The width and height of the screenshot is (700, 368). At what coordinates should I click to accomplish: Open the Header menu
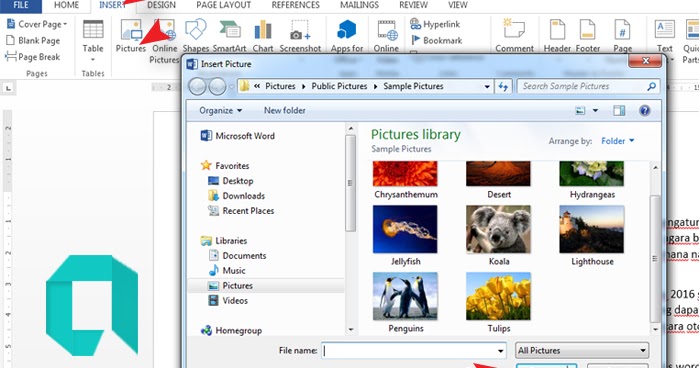coord(557,36)
